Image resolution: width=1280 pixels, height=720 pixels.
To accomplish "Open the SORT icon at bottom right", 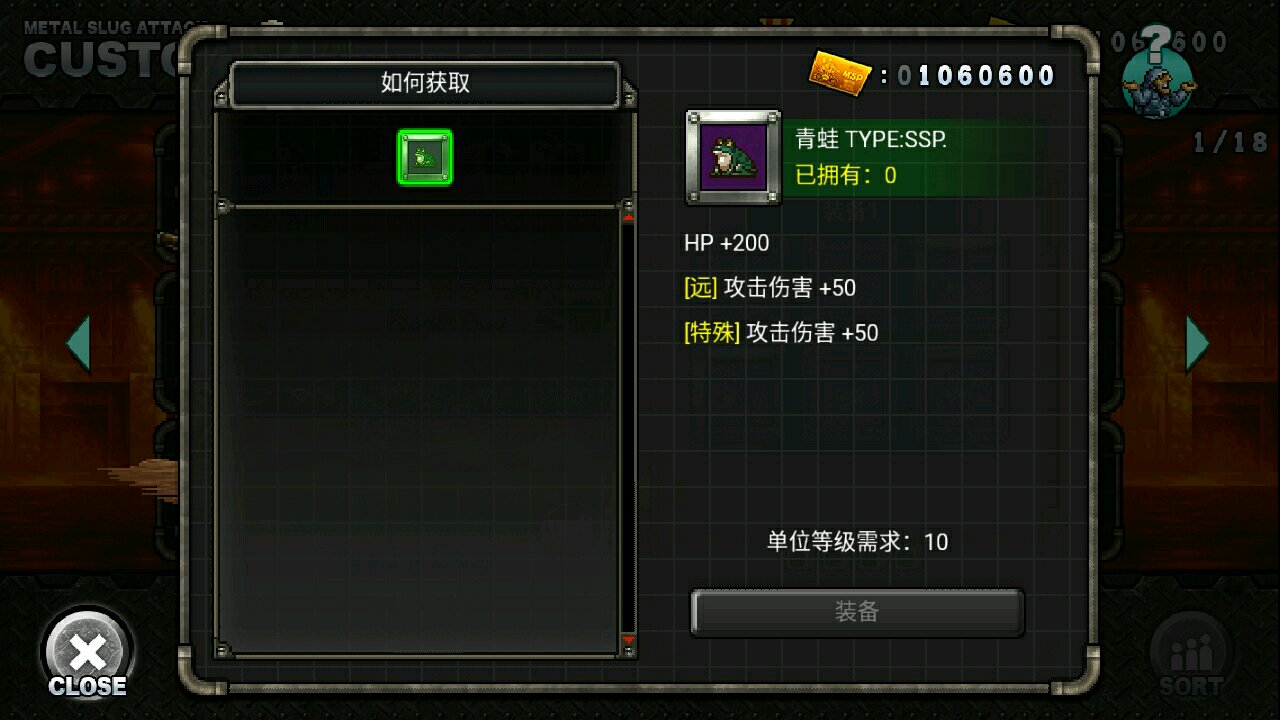I will 1191,658.
